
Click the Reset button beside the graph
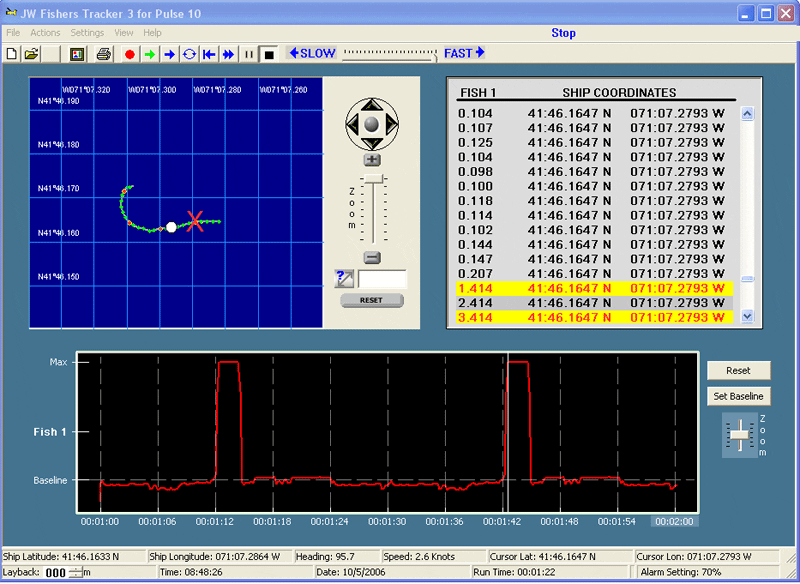[x=738, y=371]
